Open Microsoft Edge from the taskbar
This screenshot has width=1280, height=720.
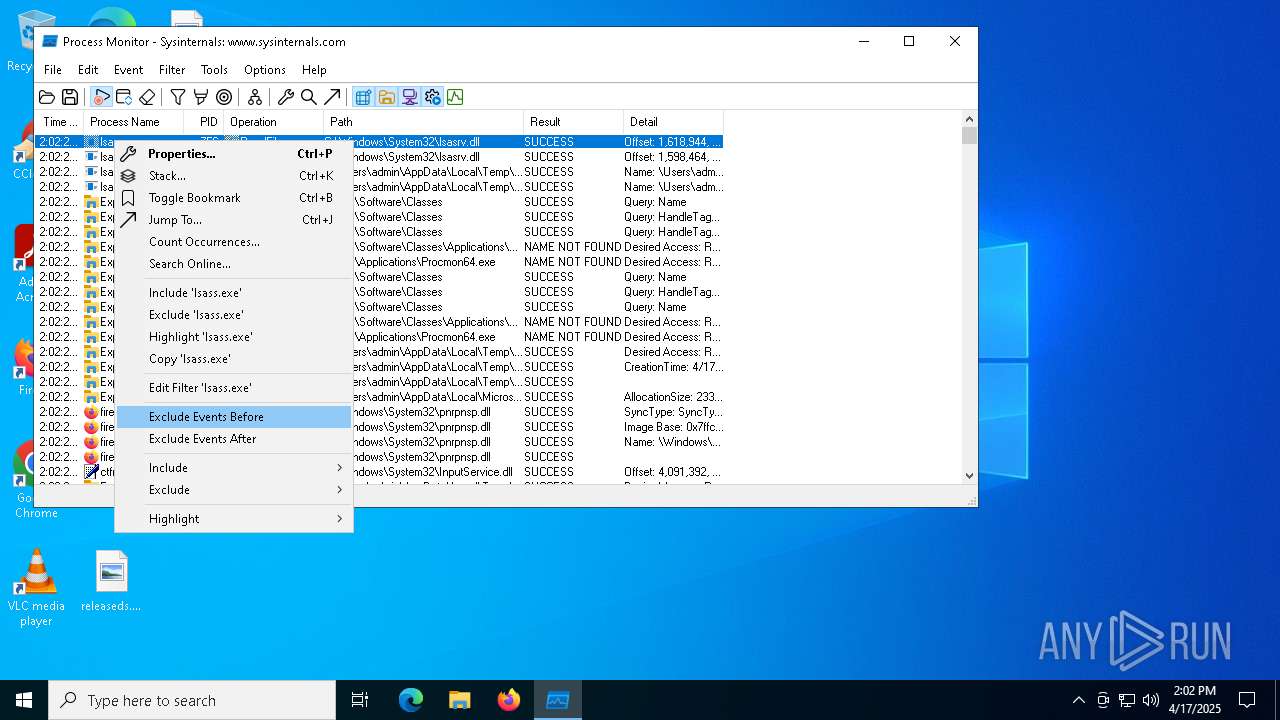pyautogui.click(x=411, y=700)
